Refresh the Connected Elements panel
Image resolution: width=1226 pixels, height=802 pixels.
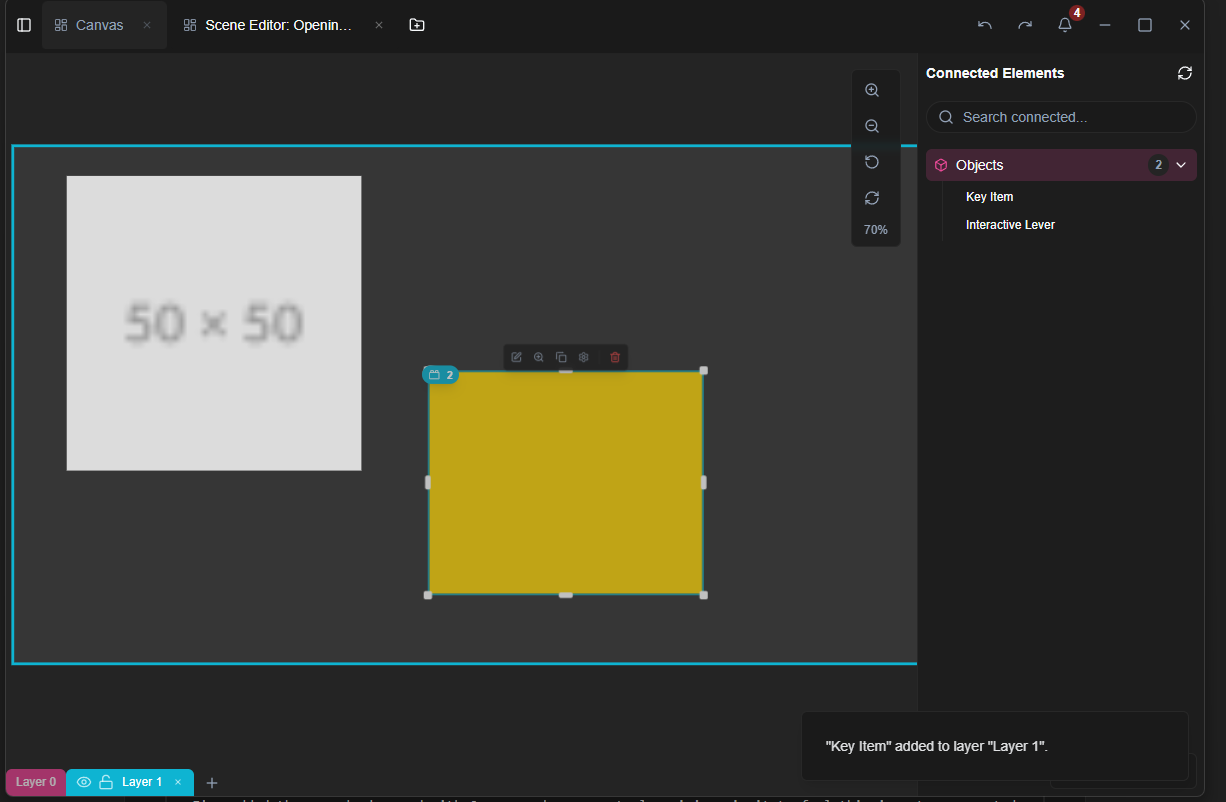tap(1185, 73)
